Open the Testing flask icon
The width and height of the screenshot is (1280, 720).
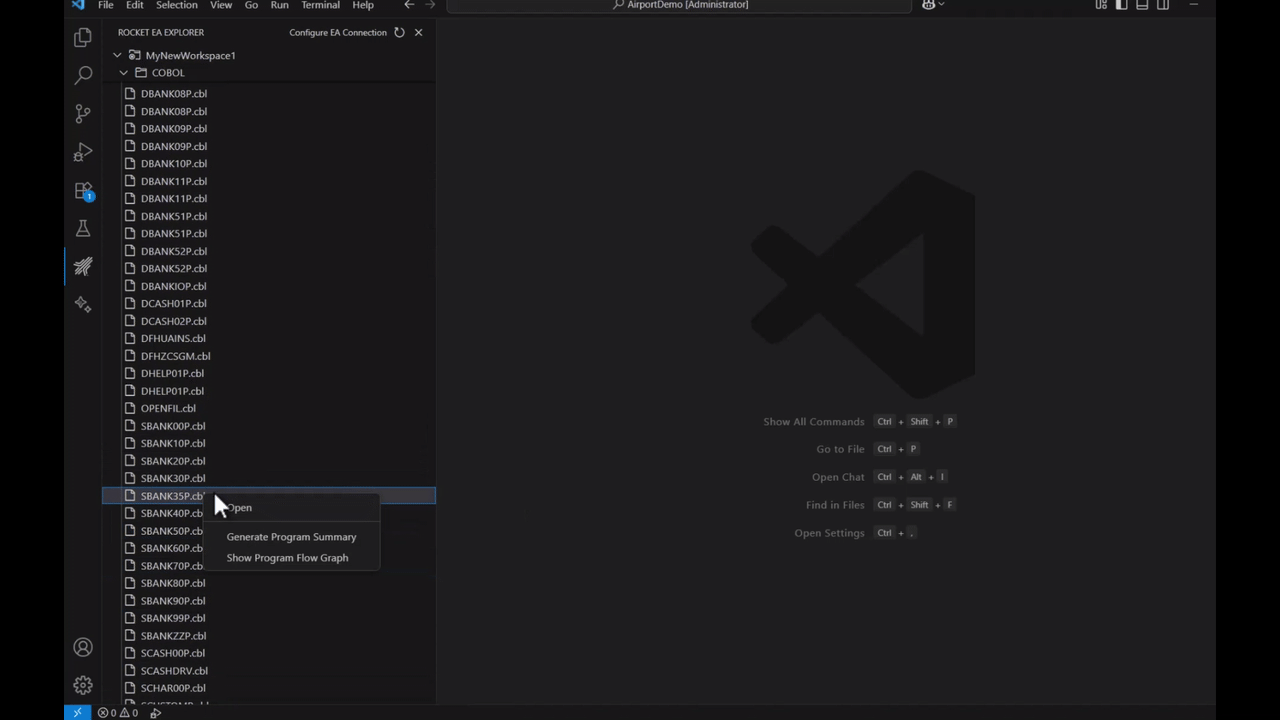pos(83,229)
